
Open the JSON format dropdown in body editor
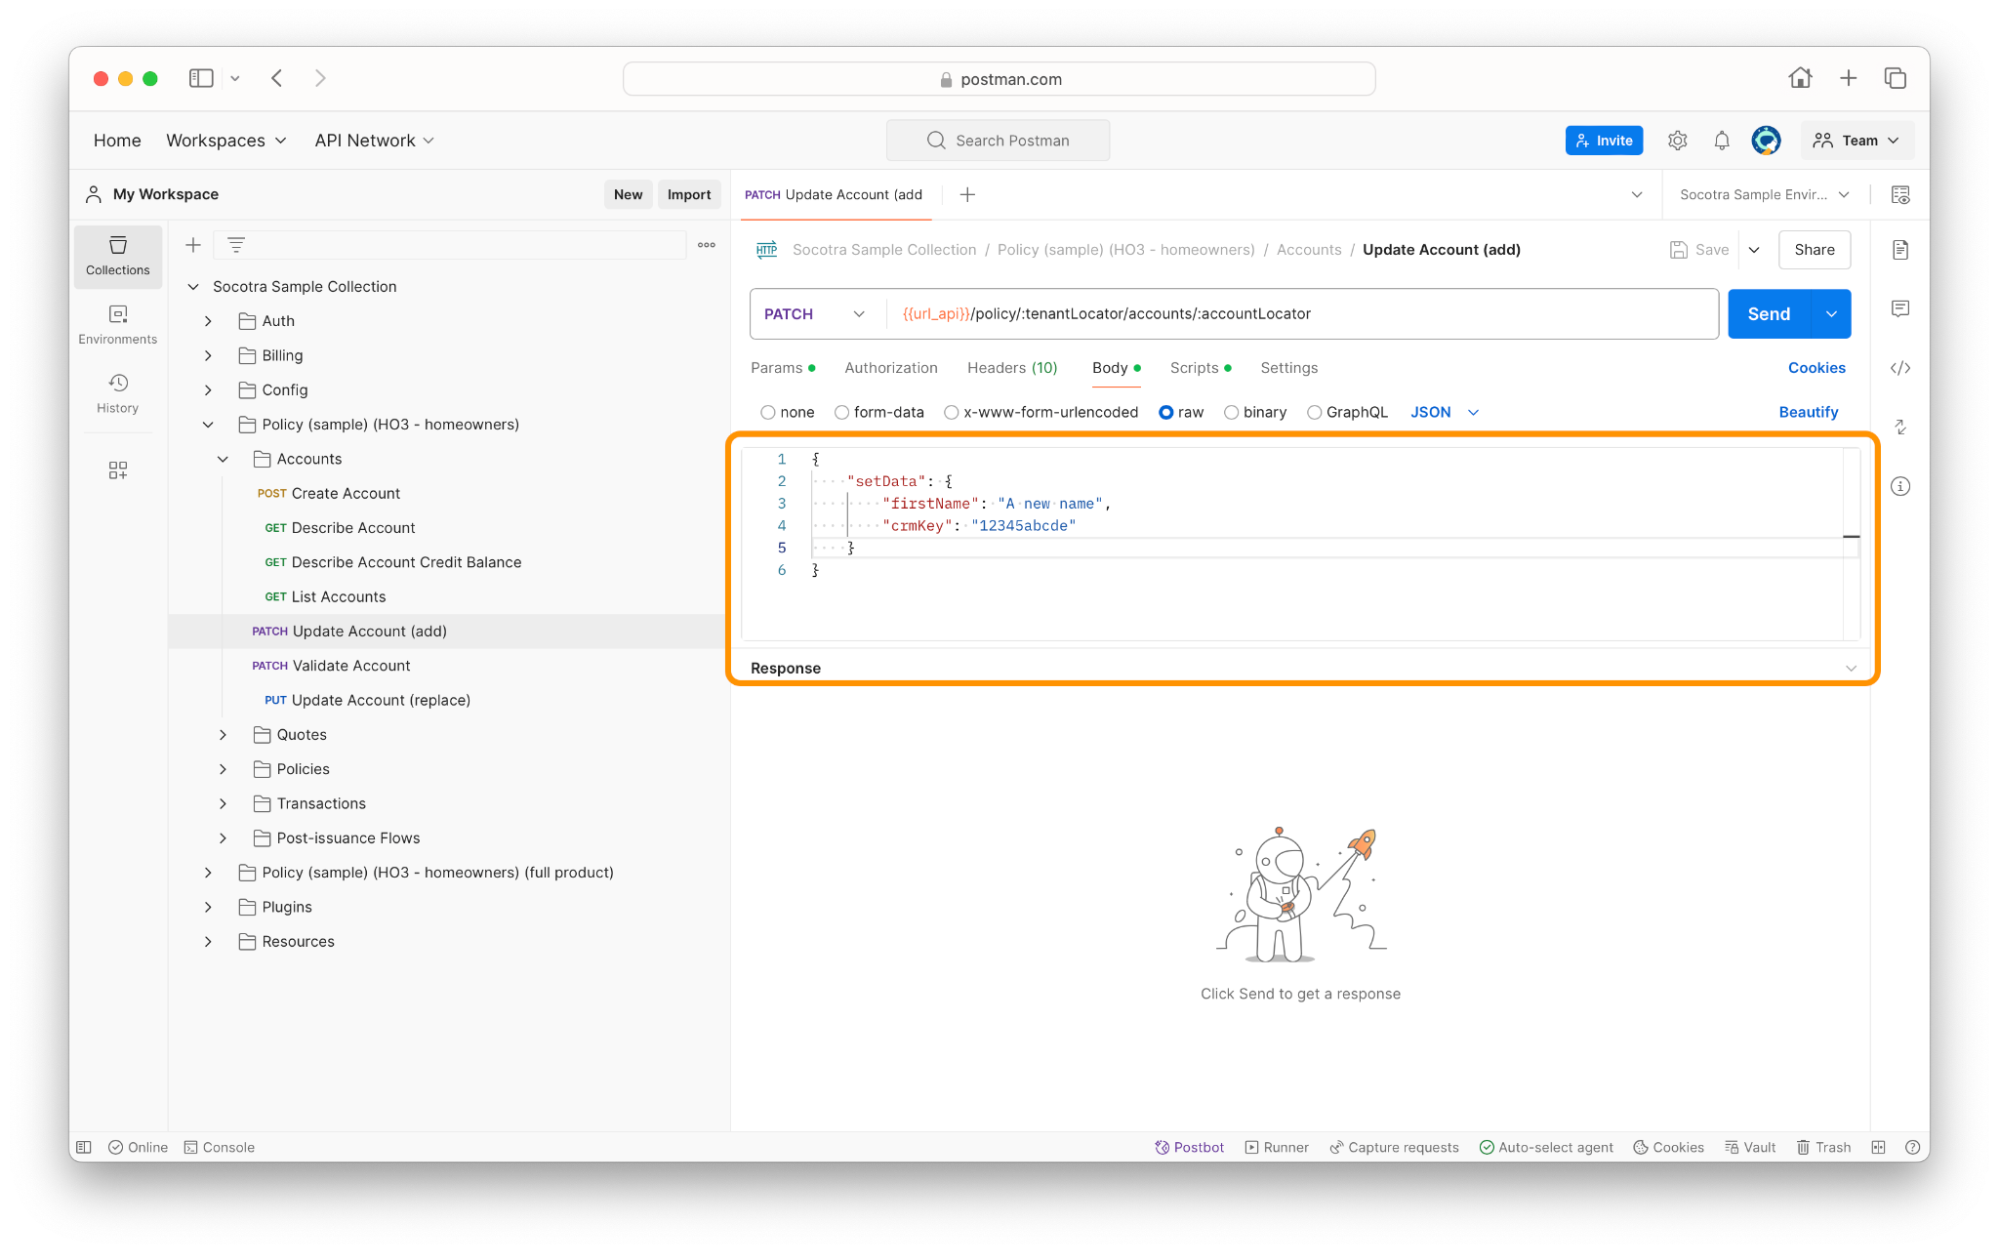[x=1444, y=412]
